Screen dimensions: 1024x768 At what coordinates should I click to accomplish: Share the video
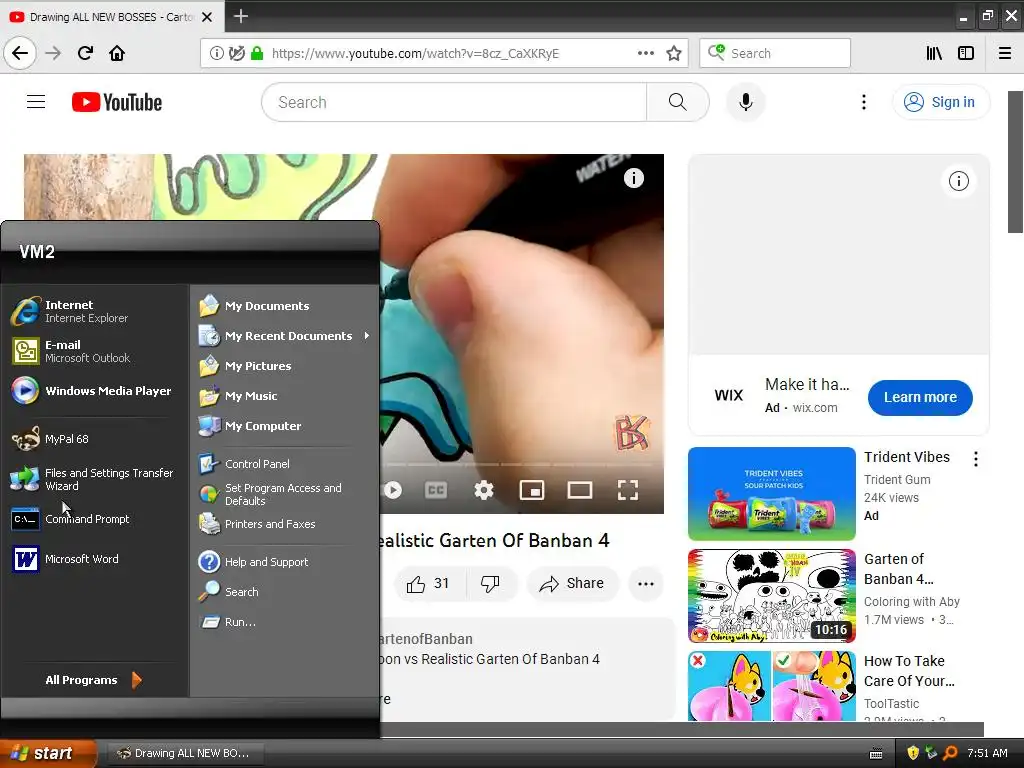(572, 583)
